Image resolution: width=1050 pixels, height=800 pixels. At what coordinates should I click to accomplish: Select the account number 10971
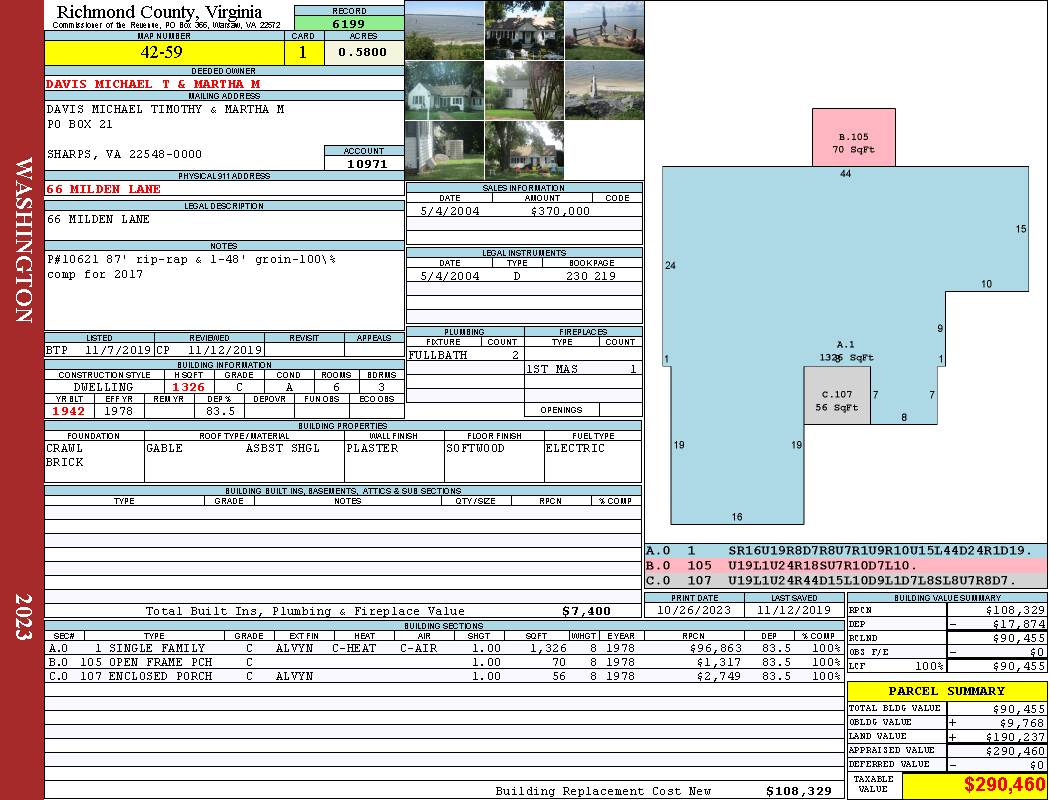[x=364, y=163]
